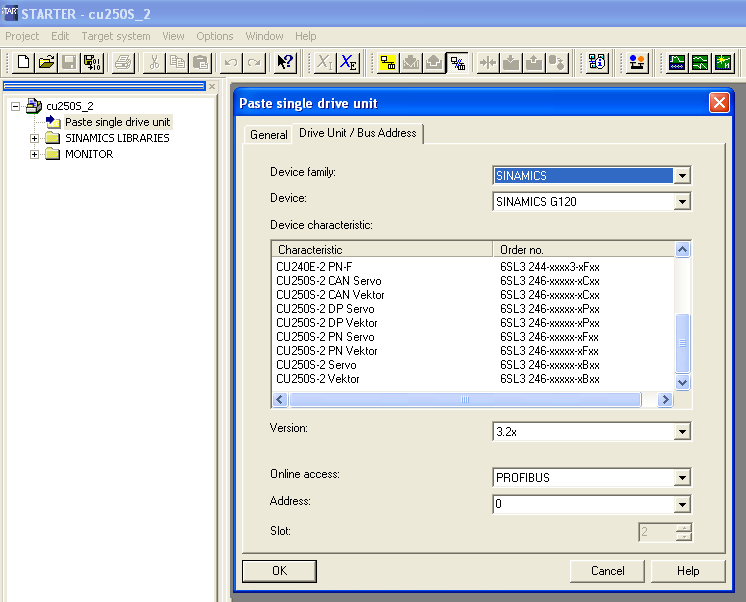Click the horizontal scrollbar thumb in characteristic list

[465, 399]
